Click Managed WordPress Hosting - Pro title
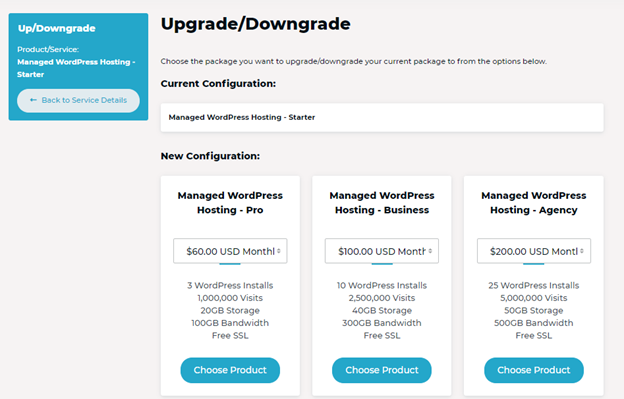Image resolution: width=624 pixels, height=399 pixels. [x=230, y=202]
